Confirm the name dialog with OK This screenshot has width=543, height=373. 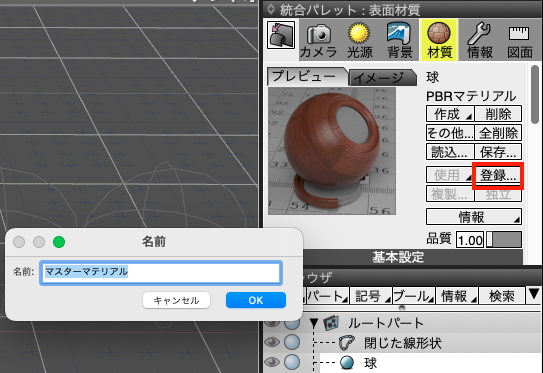point(256,300)
